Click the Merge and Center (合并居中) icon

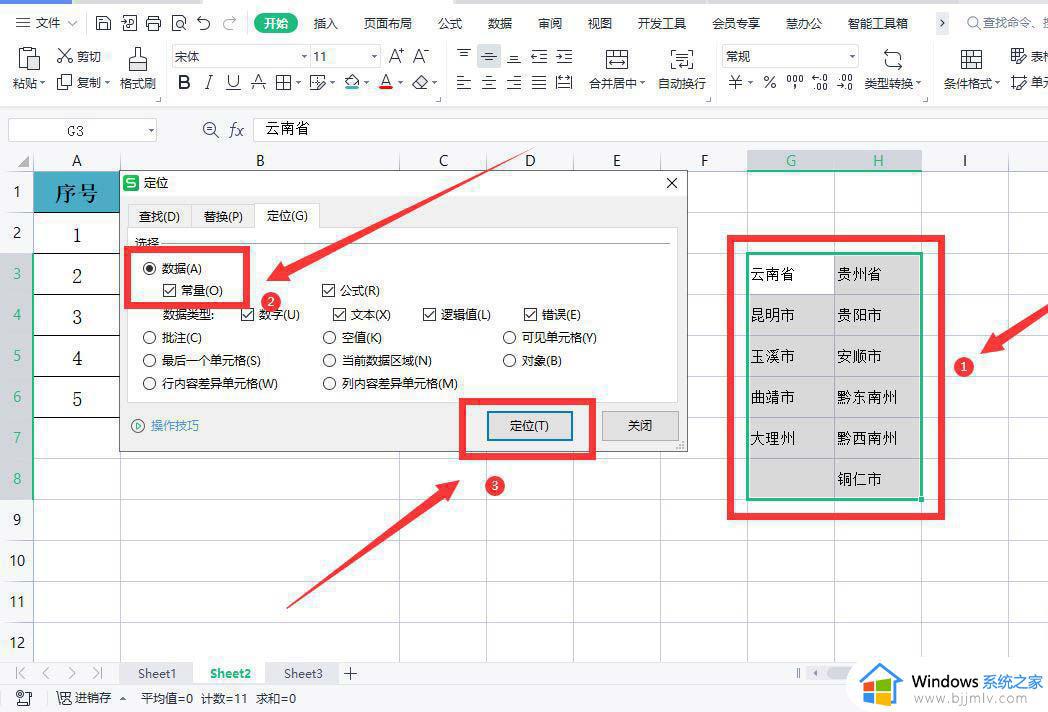click(616, 60)
